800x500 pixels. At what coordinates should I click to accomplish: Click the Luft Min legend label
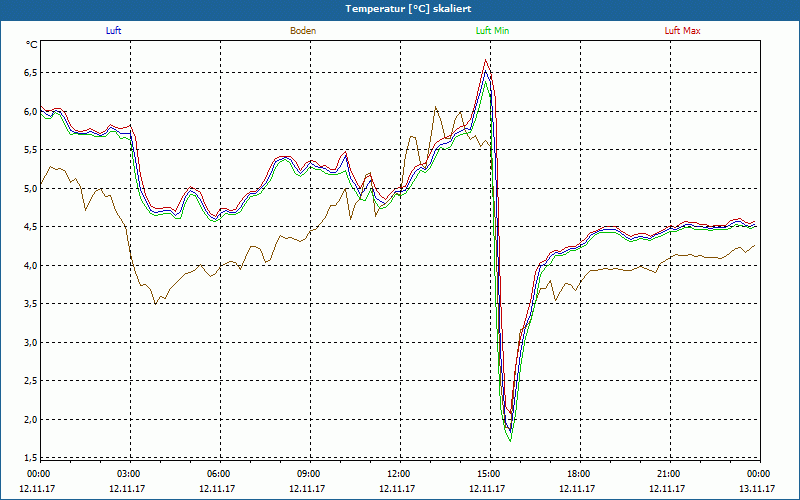coord(492,31)
